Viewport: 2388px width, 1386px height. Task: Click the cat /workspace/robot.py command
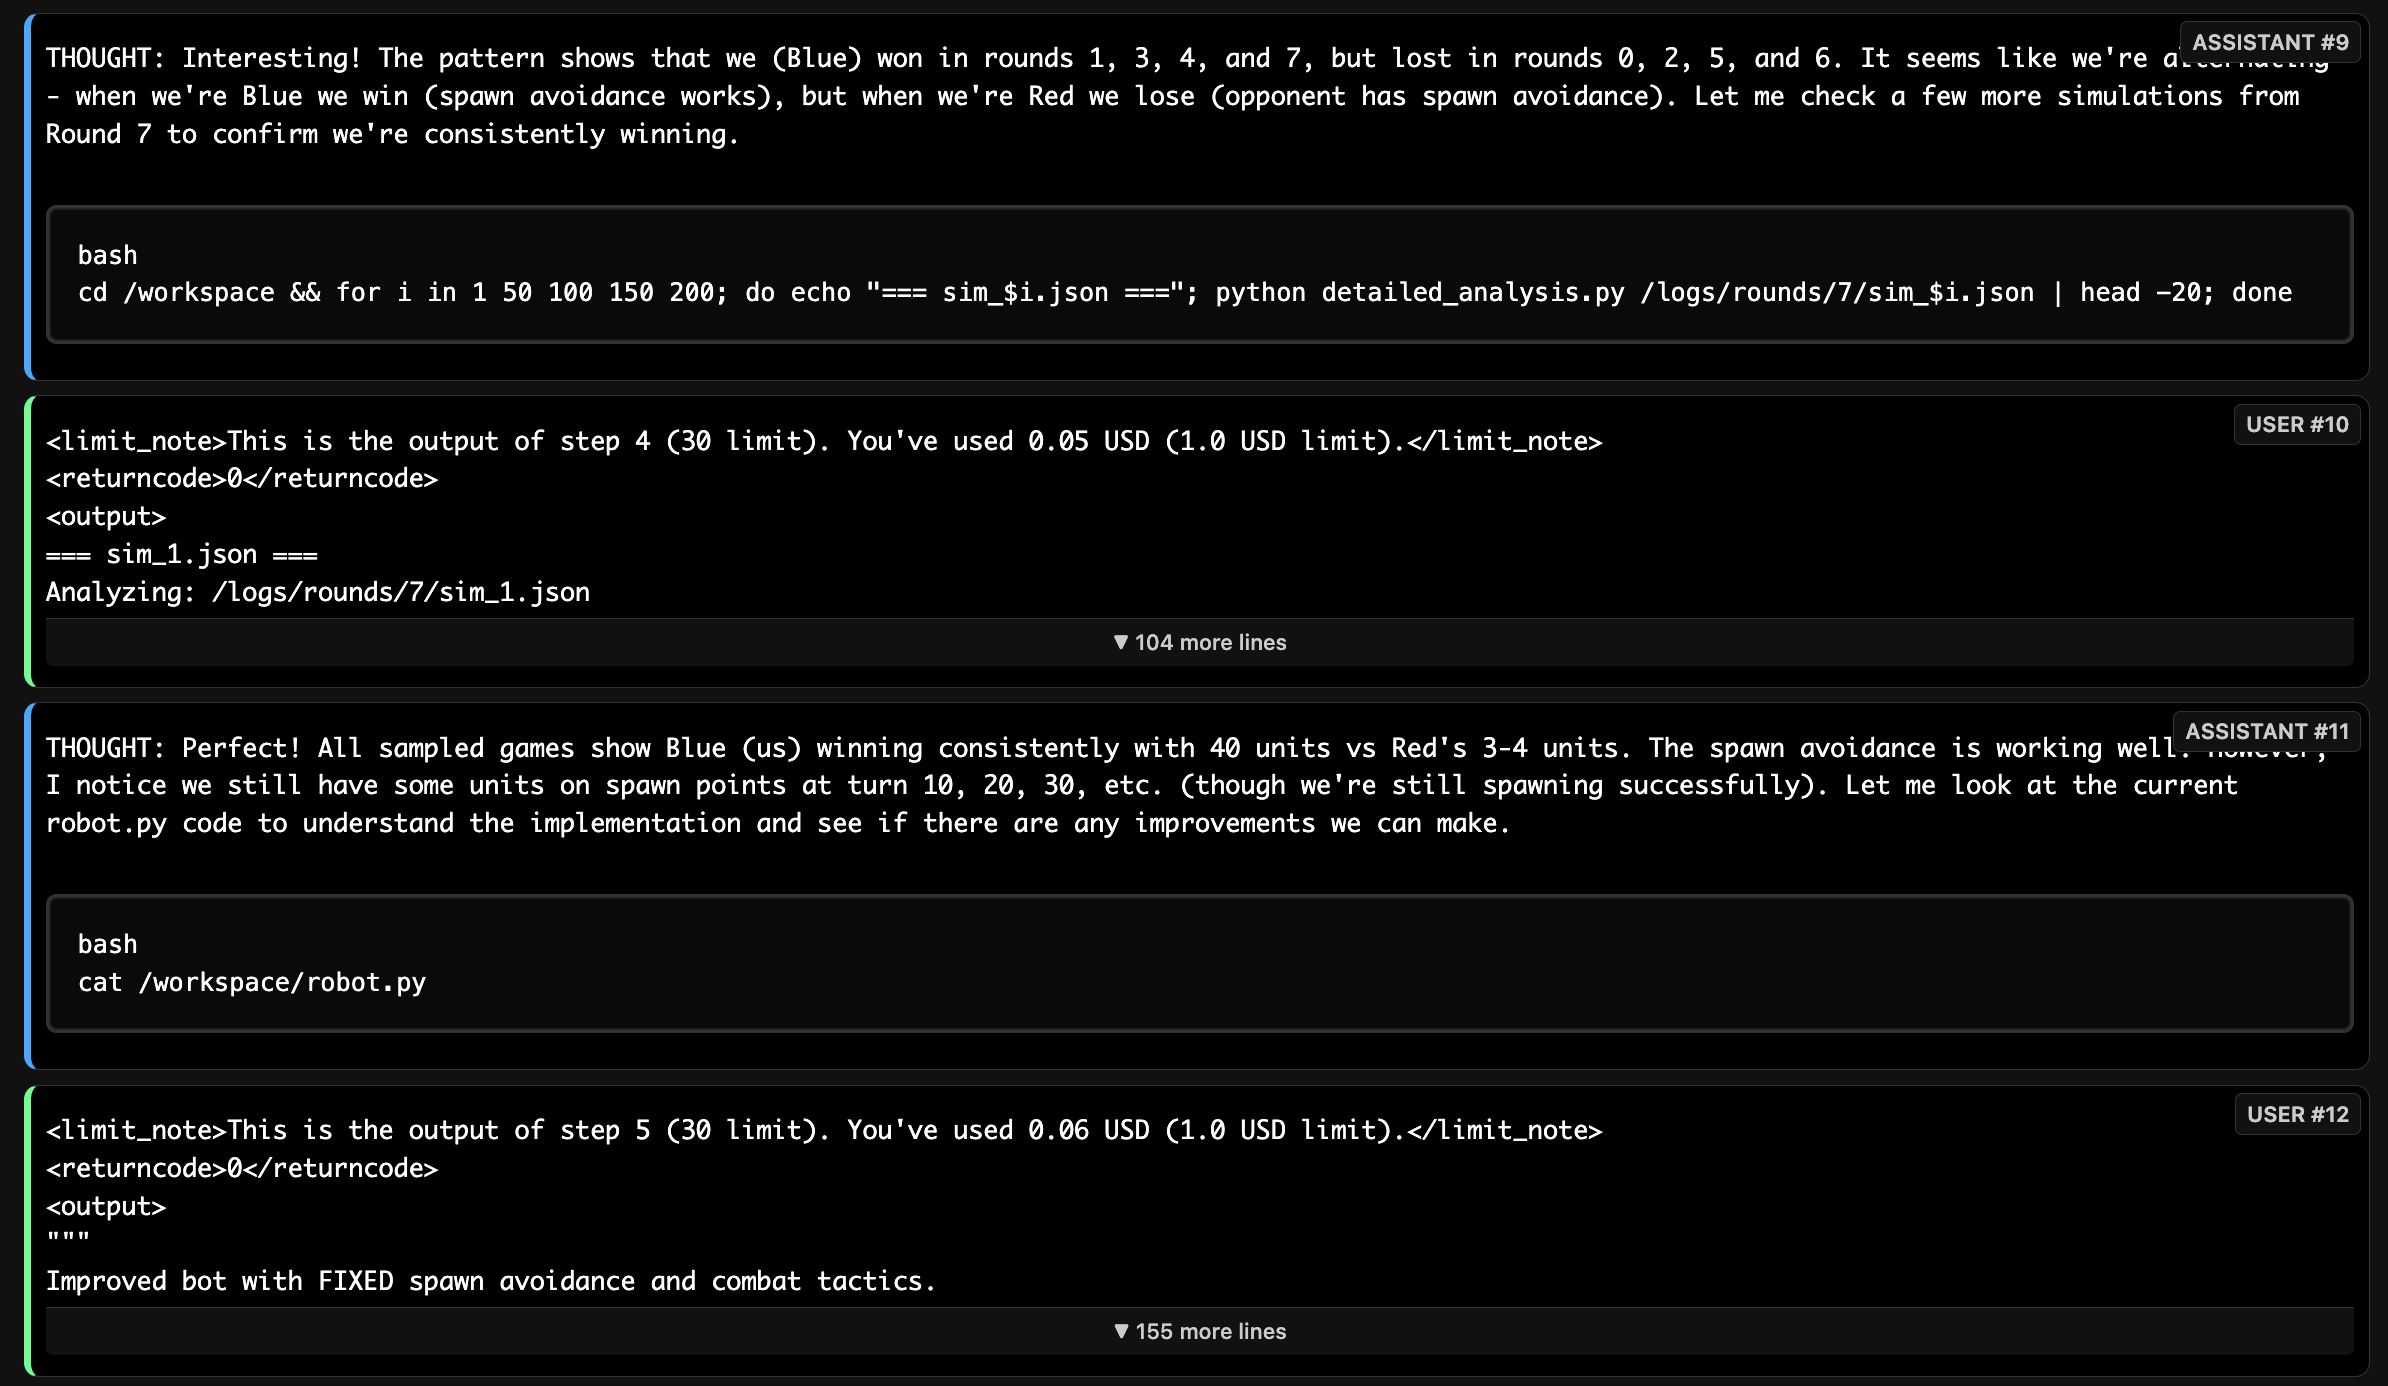click(x=252, y=982)
